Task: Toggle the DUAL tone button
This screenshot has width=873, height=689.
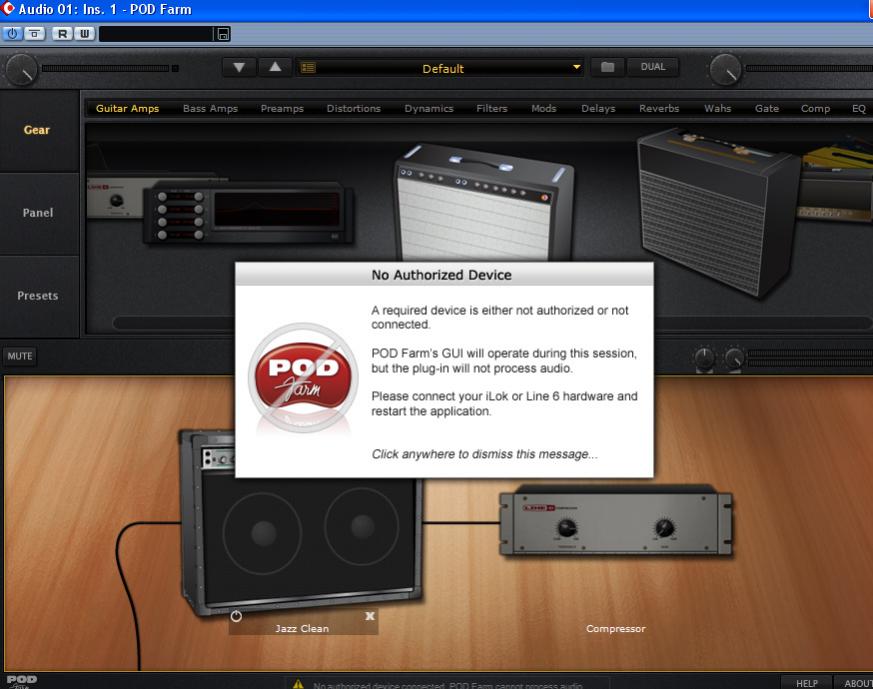Action: [653, 67]
